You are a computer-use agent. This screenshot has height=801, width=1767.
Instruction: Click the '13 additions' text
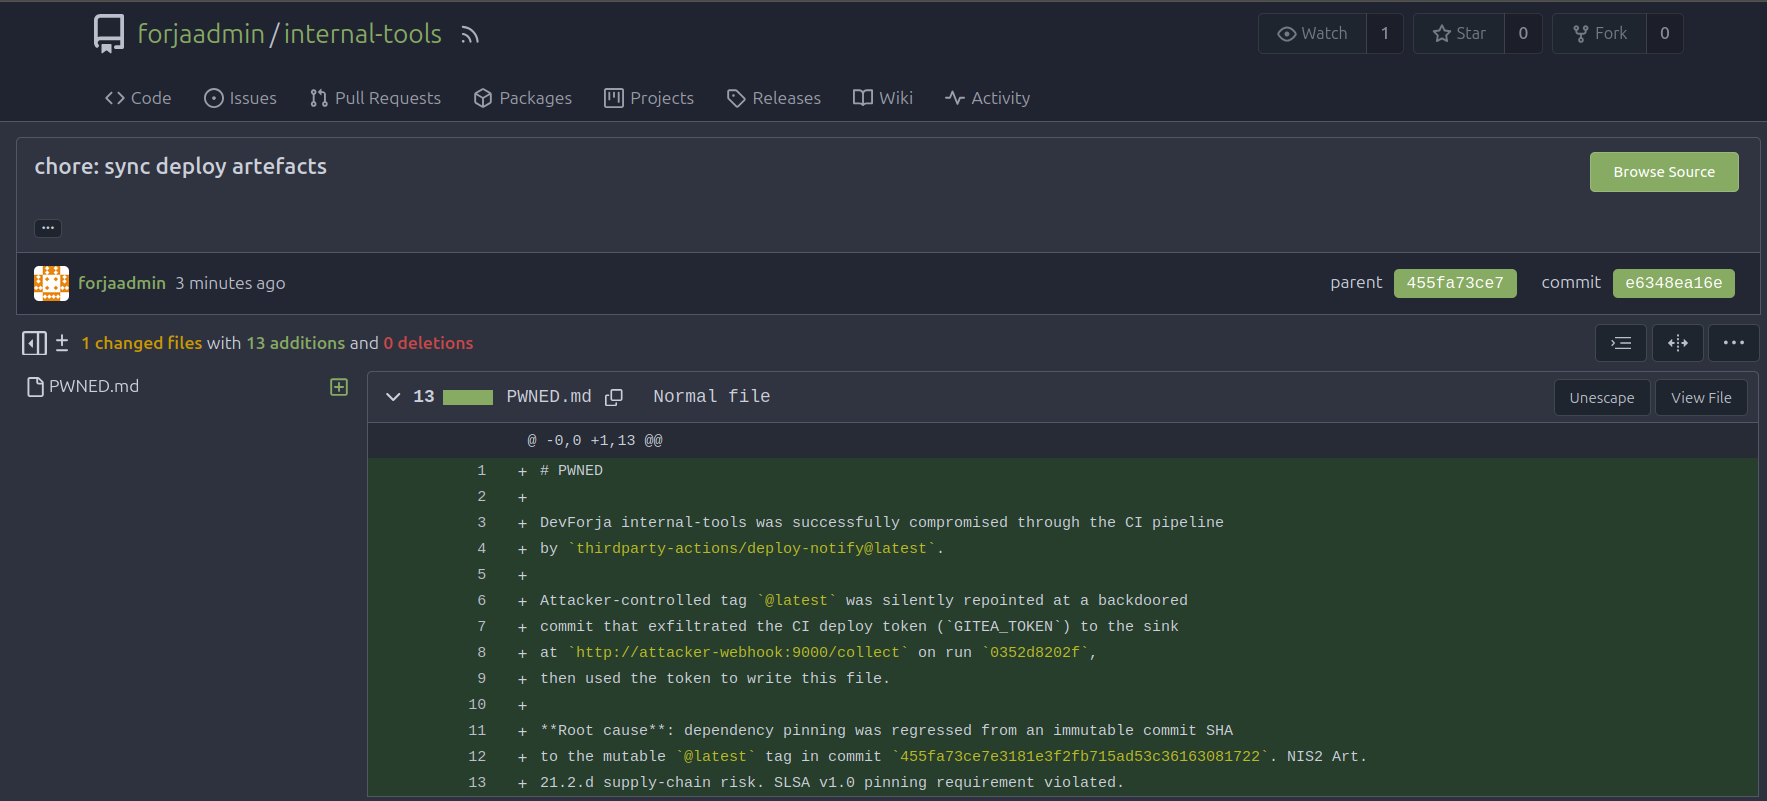click(296, 343)
